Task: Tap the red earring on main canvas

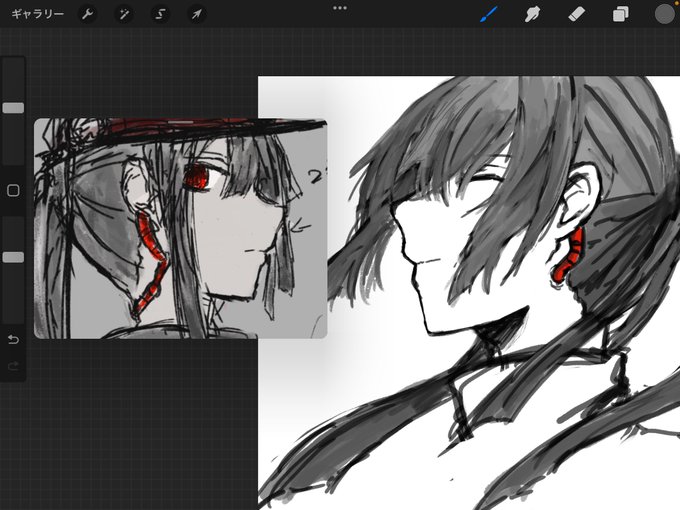Action: [569, 255]
